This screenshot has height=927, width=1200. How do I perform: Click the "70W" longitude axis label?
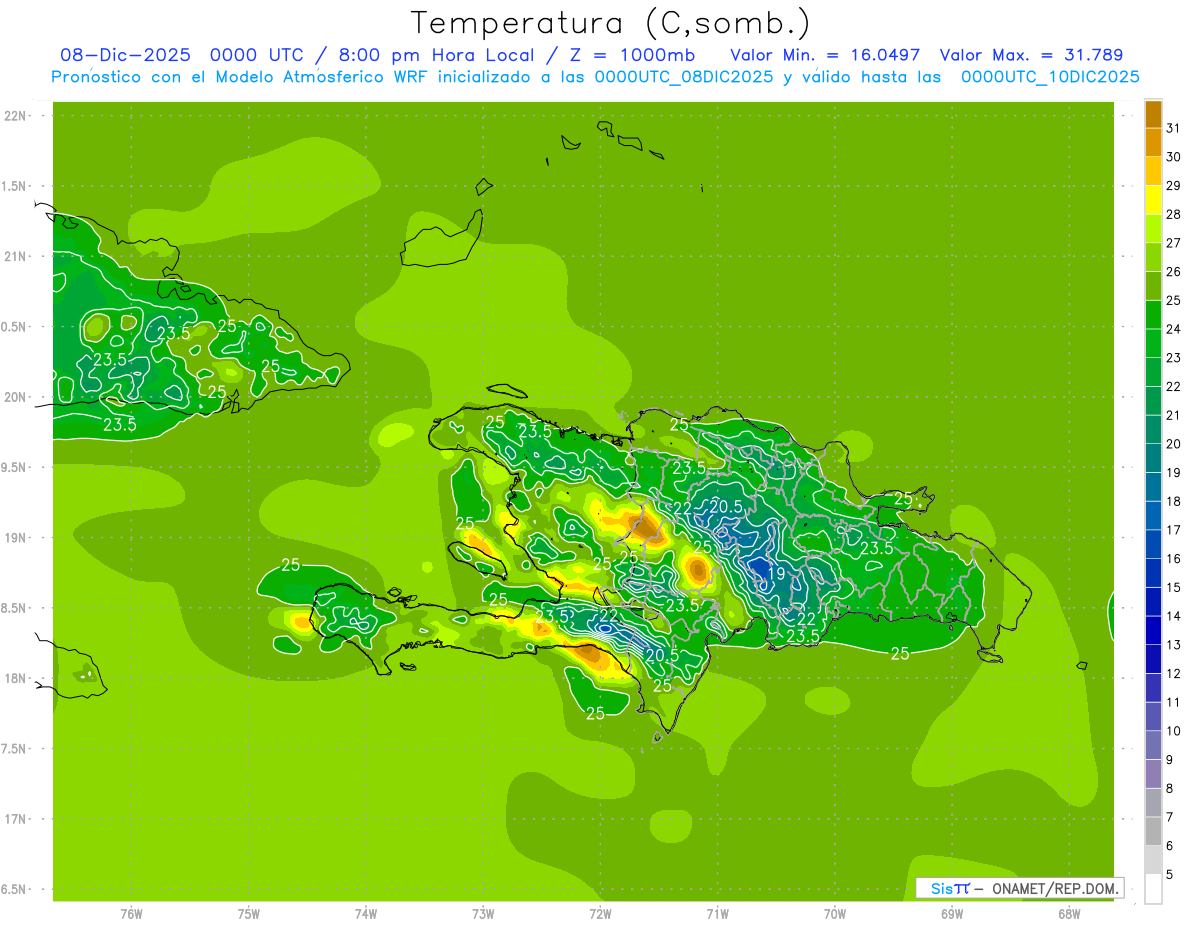point(835,914)
